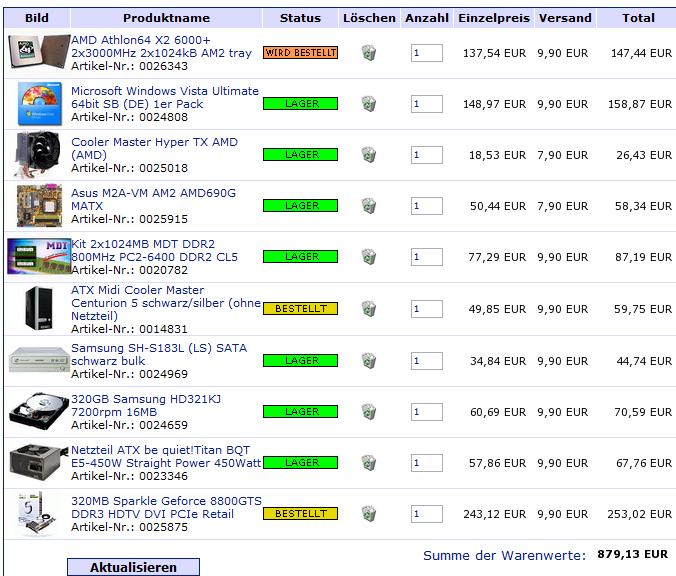Remove Windows Vista Ultimate from cart via trash icon
The height and width of the screenshot is (576, 676).
369,104
